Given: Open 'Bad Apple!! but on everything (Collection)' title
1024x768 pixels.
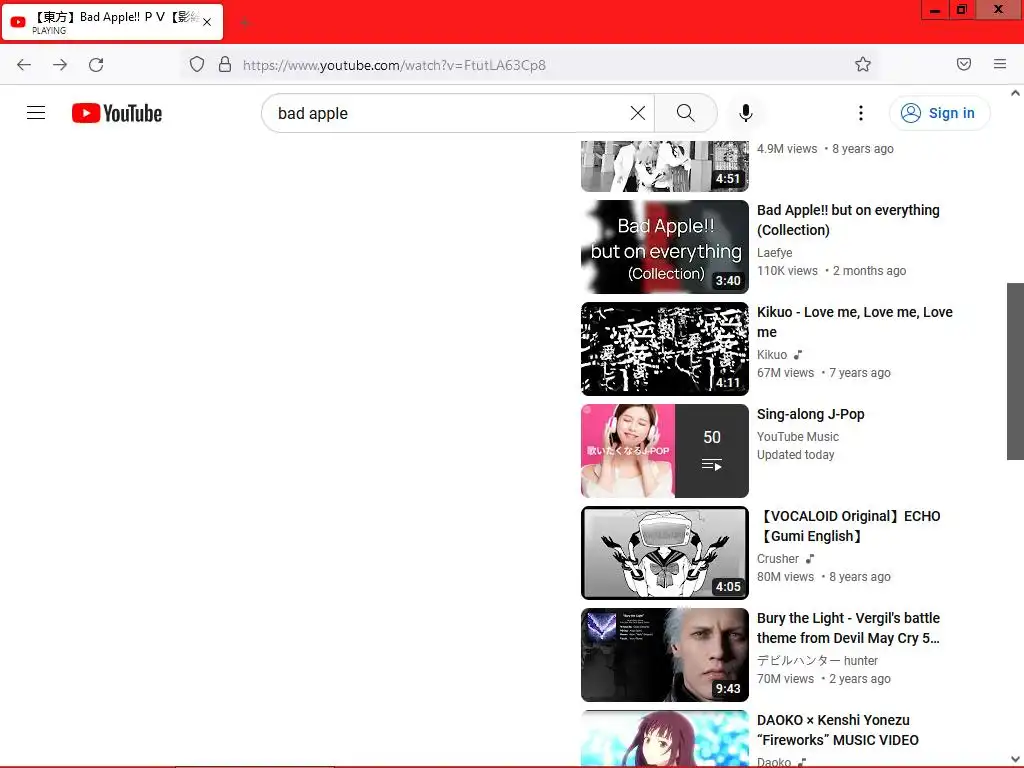Looking at the screenshot, I should (x=848, y=220).
